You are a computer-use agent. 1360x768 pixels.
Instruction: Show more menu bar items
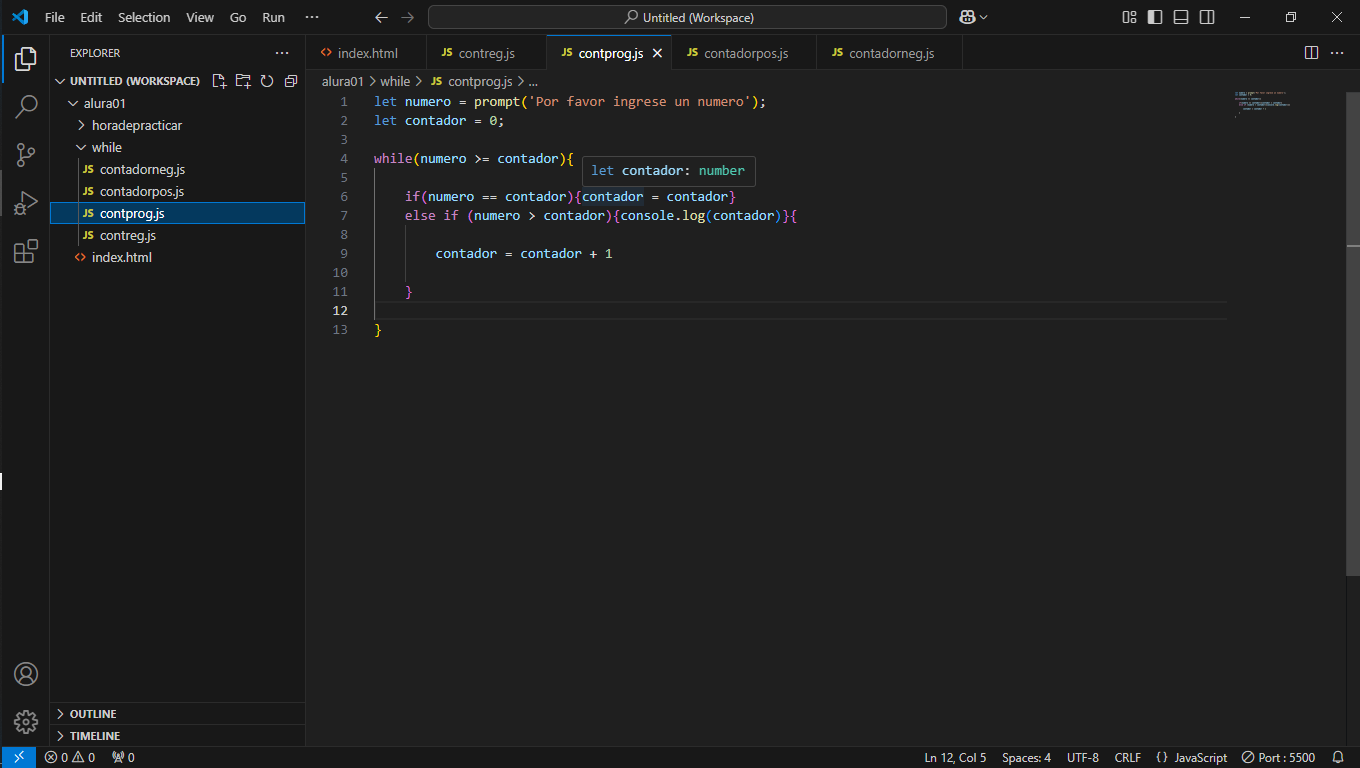[312, 17]
